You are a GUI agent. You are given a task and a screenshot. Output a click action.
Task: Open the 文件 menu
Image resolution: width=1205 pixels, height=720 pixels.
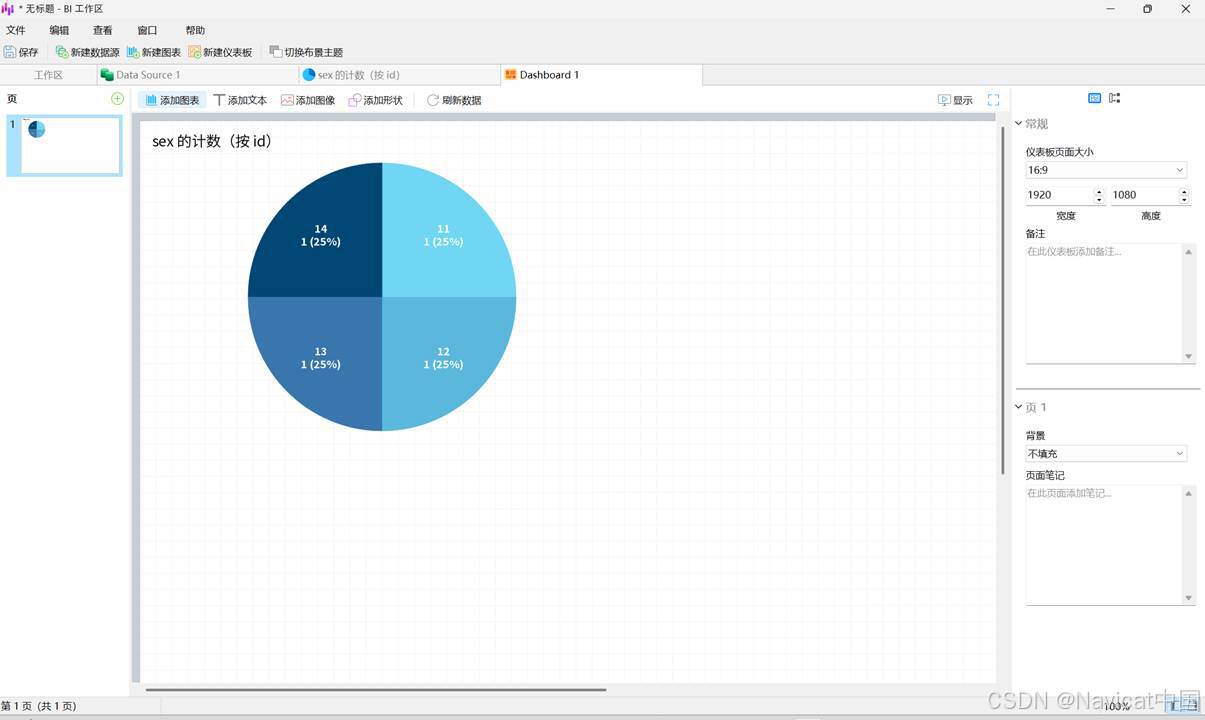(15, 30)
